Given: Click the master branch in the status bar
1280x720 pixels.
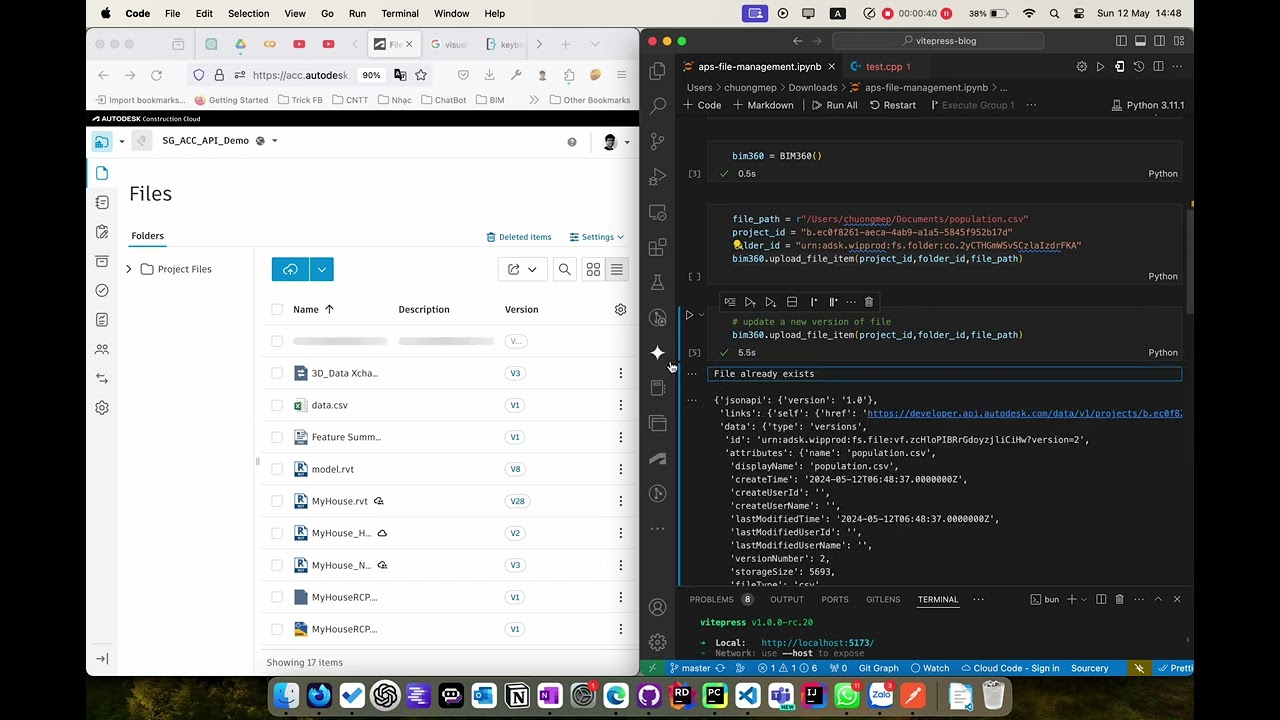Looking at the screenshot, I should coord(689,668).
